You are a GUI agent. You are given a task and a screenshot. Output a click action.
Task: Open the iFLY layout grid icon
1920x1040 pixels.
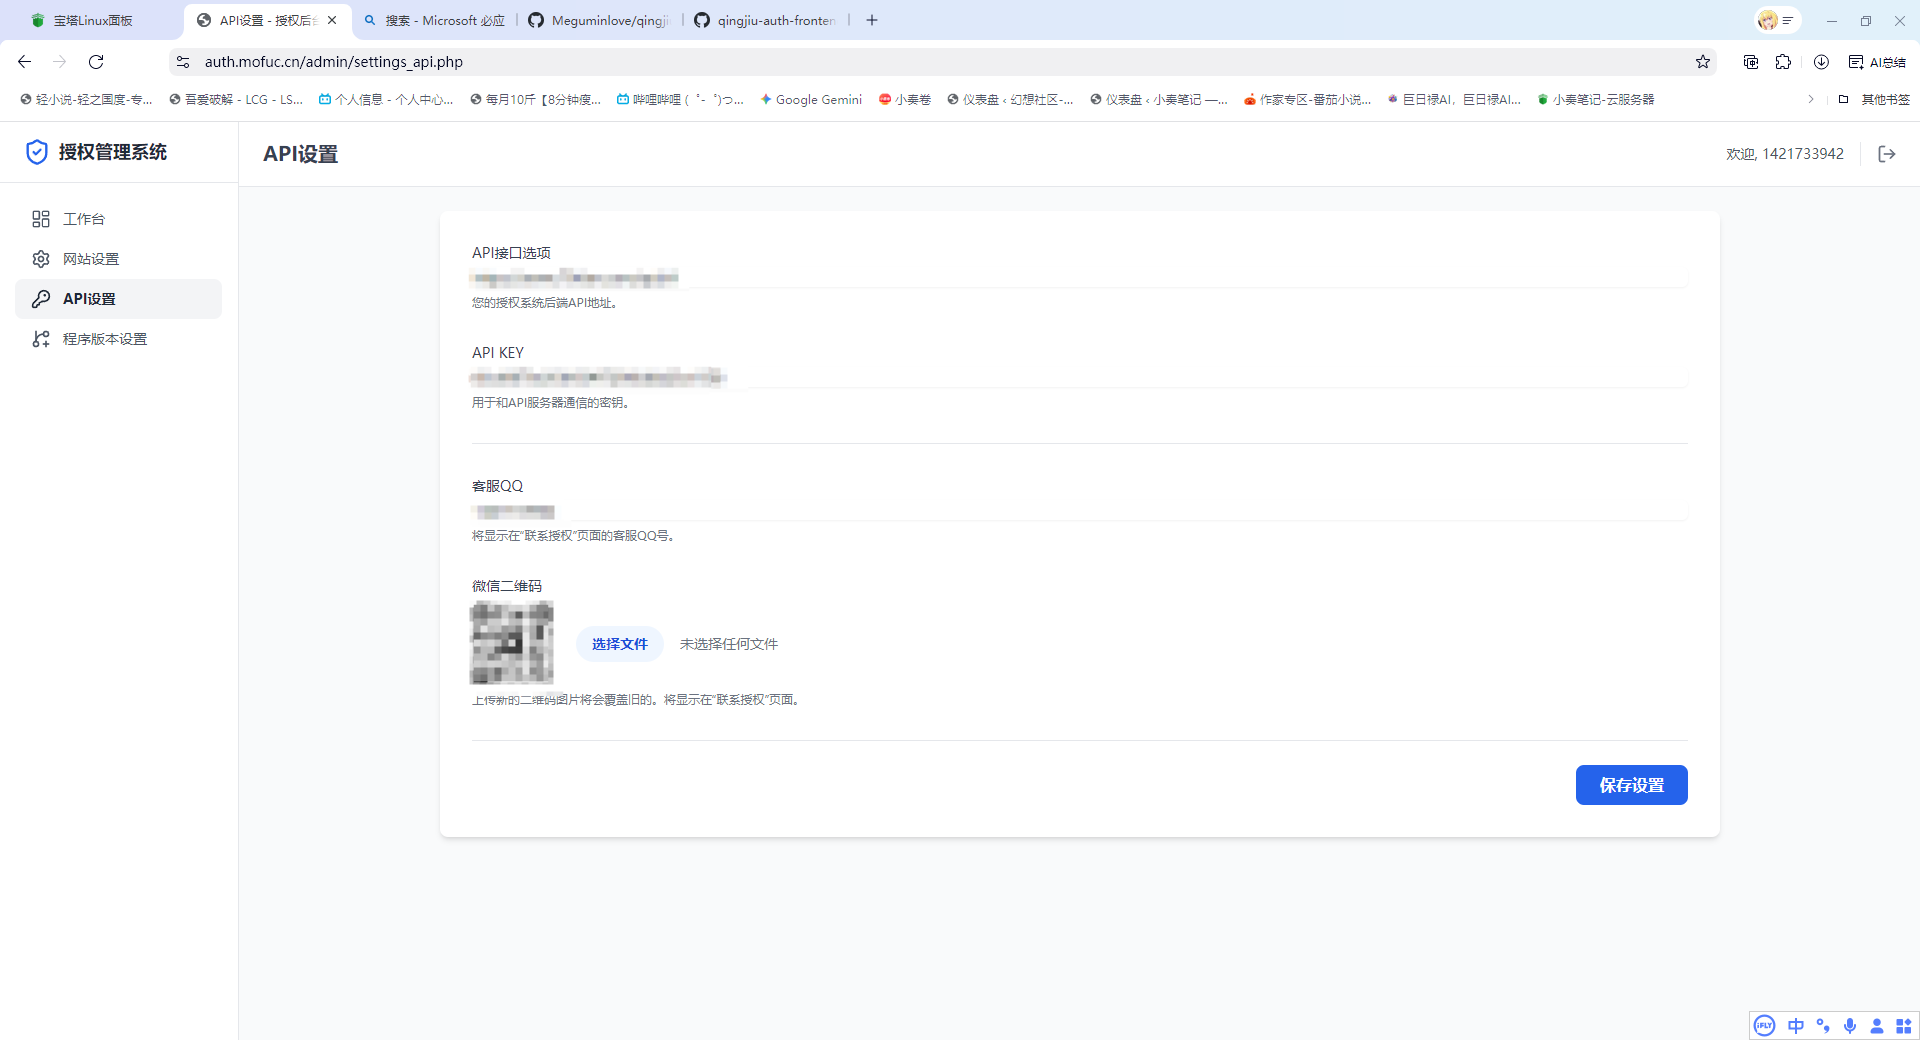pos(1904,1025)
